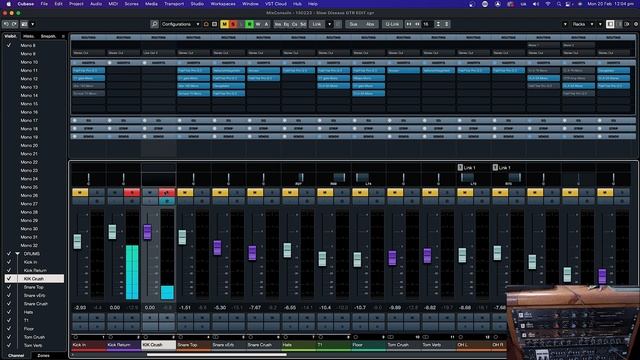
Task: Click the redo arrow icon in MixConsole toolbar
Action: coord(14,24)
